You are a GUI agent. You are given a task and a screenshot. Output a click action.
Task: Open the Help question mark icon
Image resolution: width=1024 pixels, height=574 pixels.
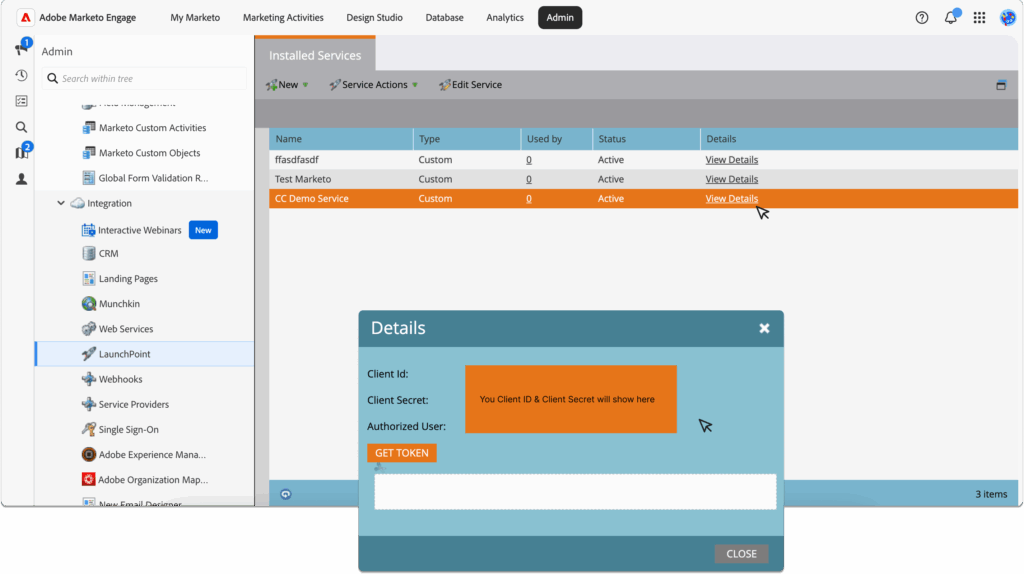[x=922, y=18]
